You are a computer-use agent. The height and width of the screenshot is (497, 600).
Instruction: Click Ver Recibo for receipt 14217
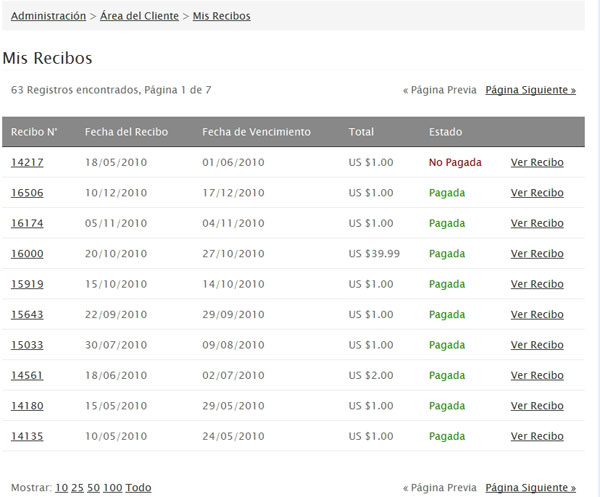[x=537, y=163]
